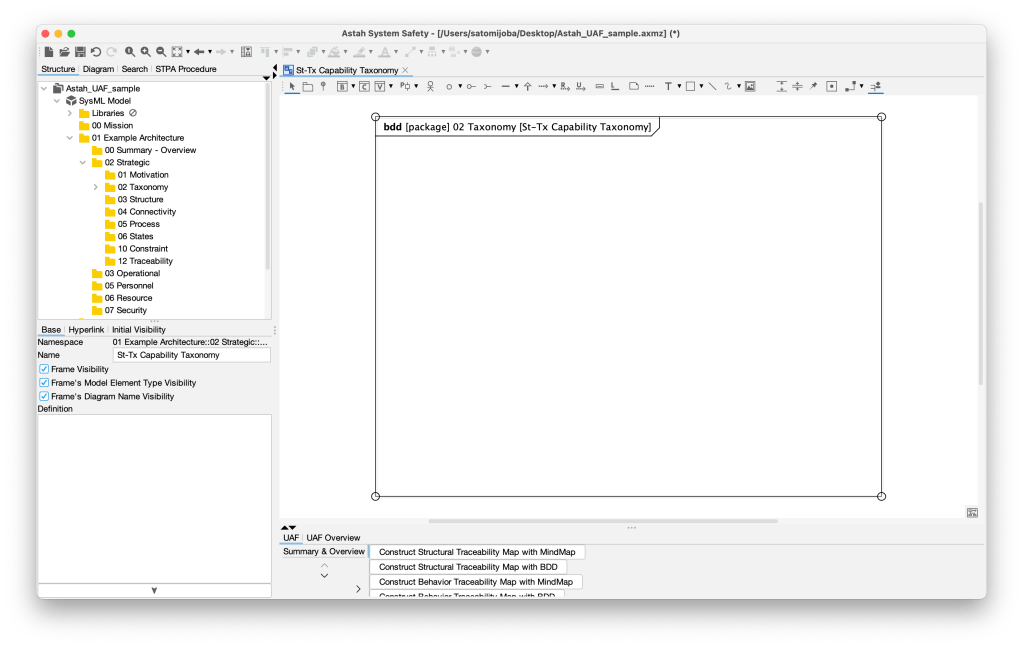The height and width of the screenshot is (647, 1023).
Task: Click the Zoom In magnifier icon
Action: (145, 51)
